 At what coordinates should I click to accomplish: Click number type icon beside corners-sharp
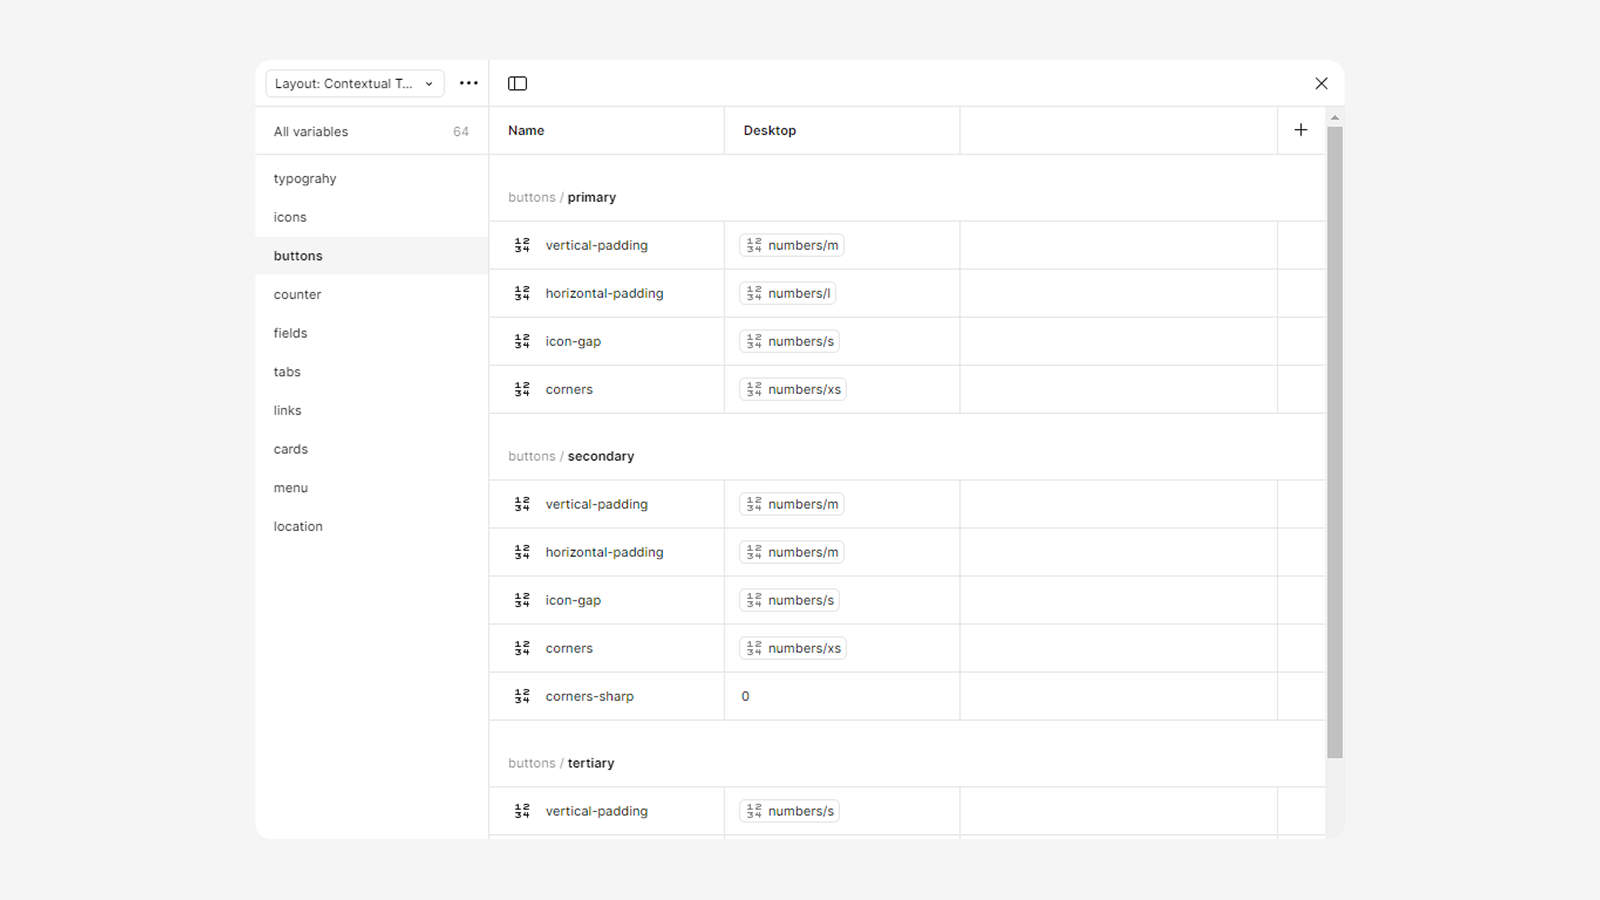tap(522, 697)
